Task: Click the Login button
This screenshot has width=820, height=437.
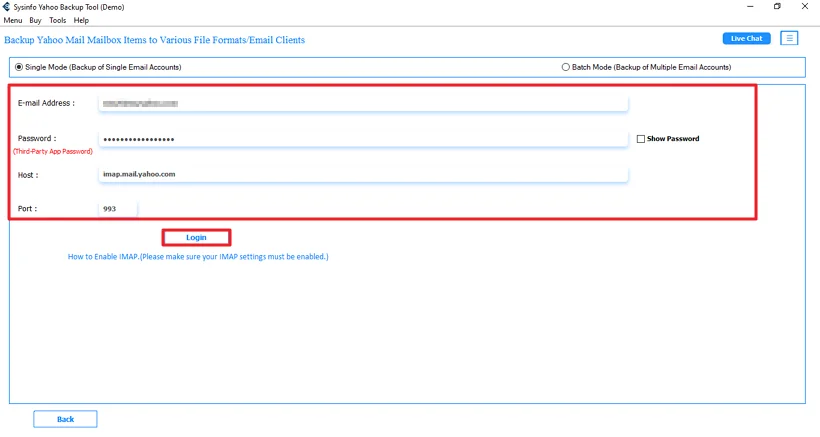Action: tap(196, 237)
